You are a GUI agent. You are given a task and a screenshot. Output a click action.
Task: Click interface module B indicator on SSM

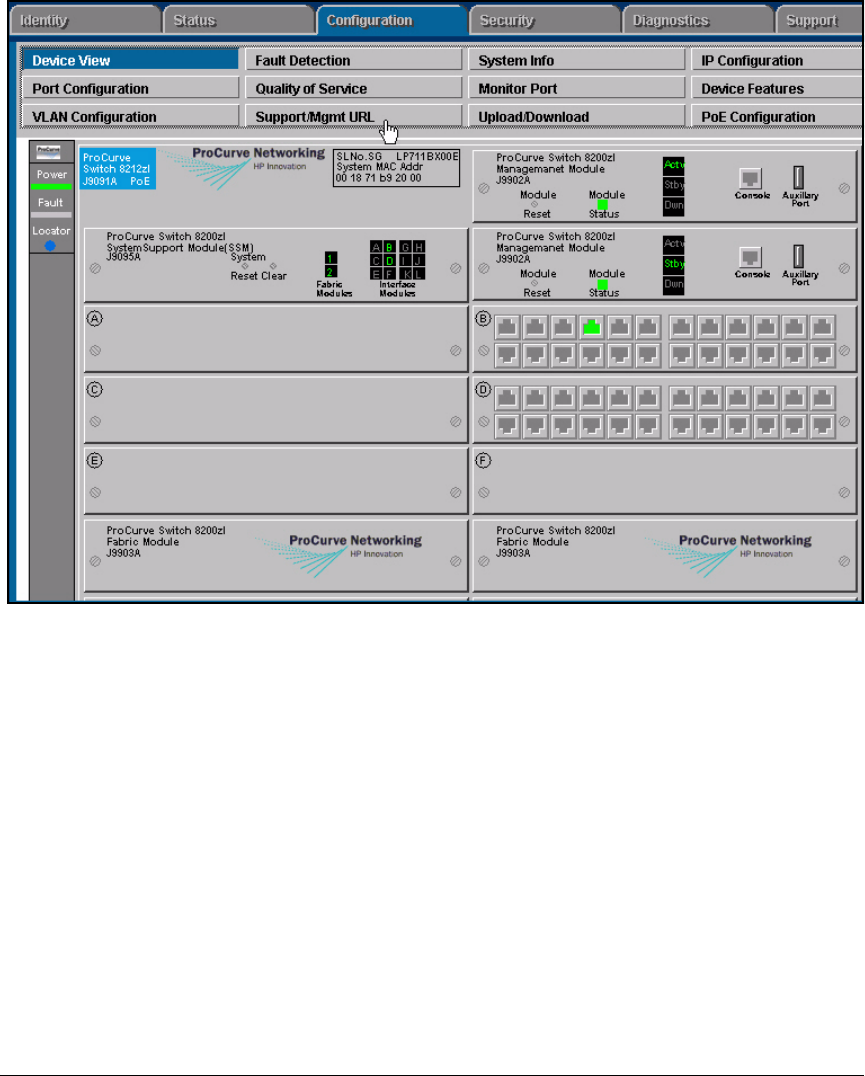(x=389, y=247)
